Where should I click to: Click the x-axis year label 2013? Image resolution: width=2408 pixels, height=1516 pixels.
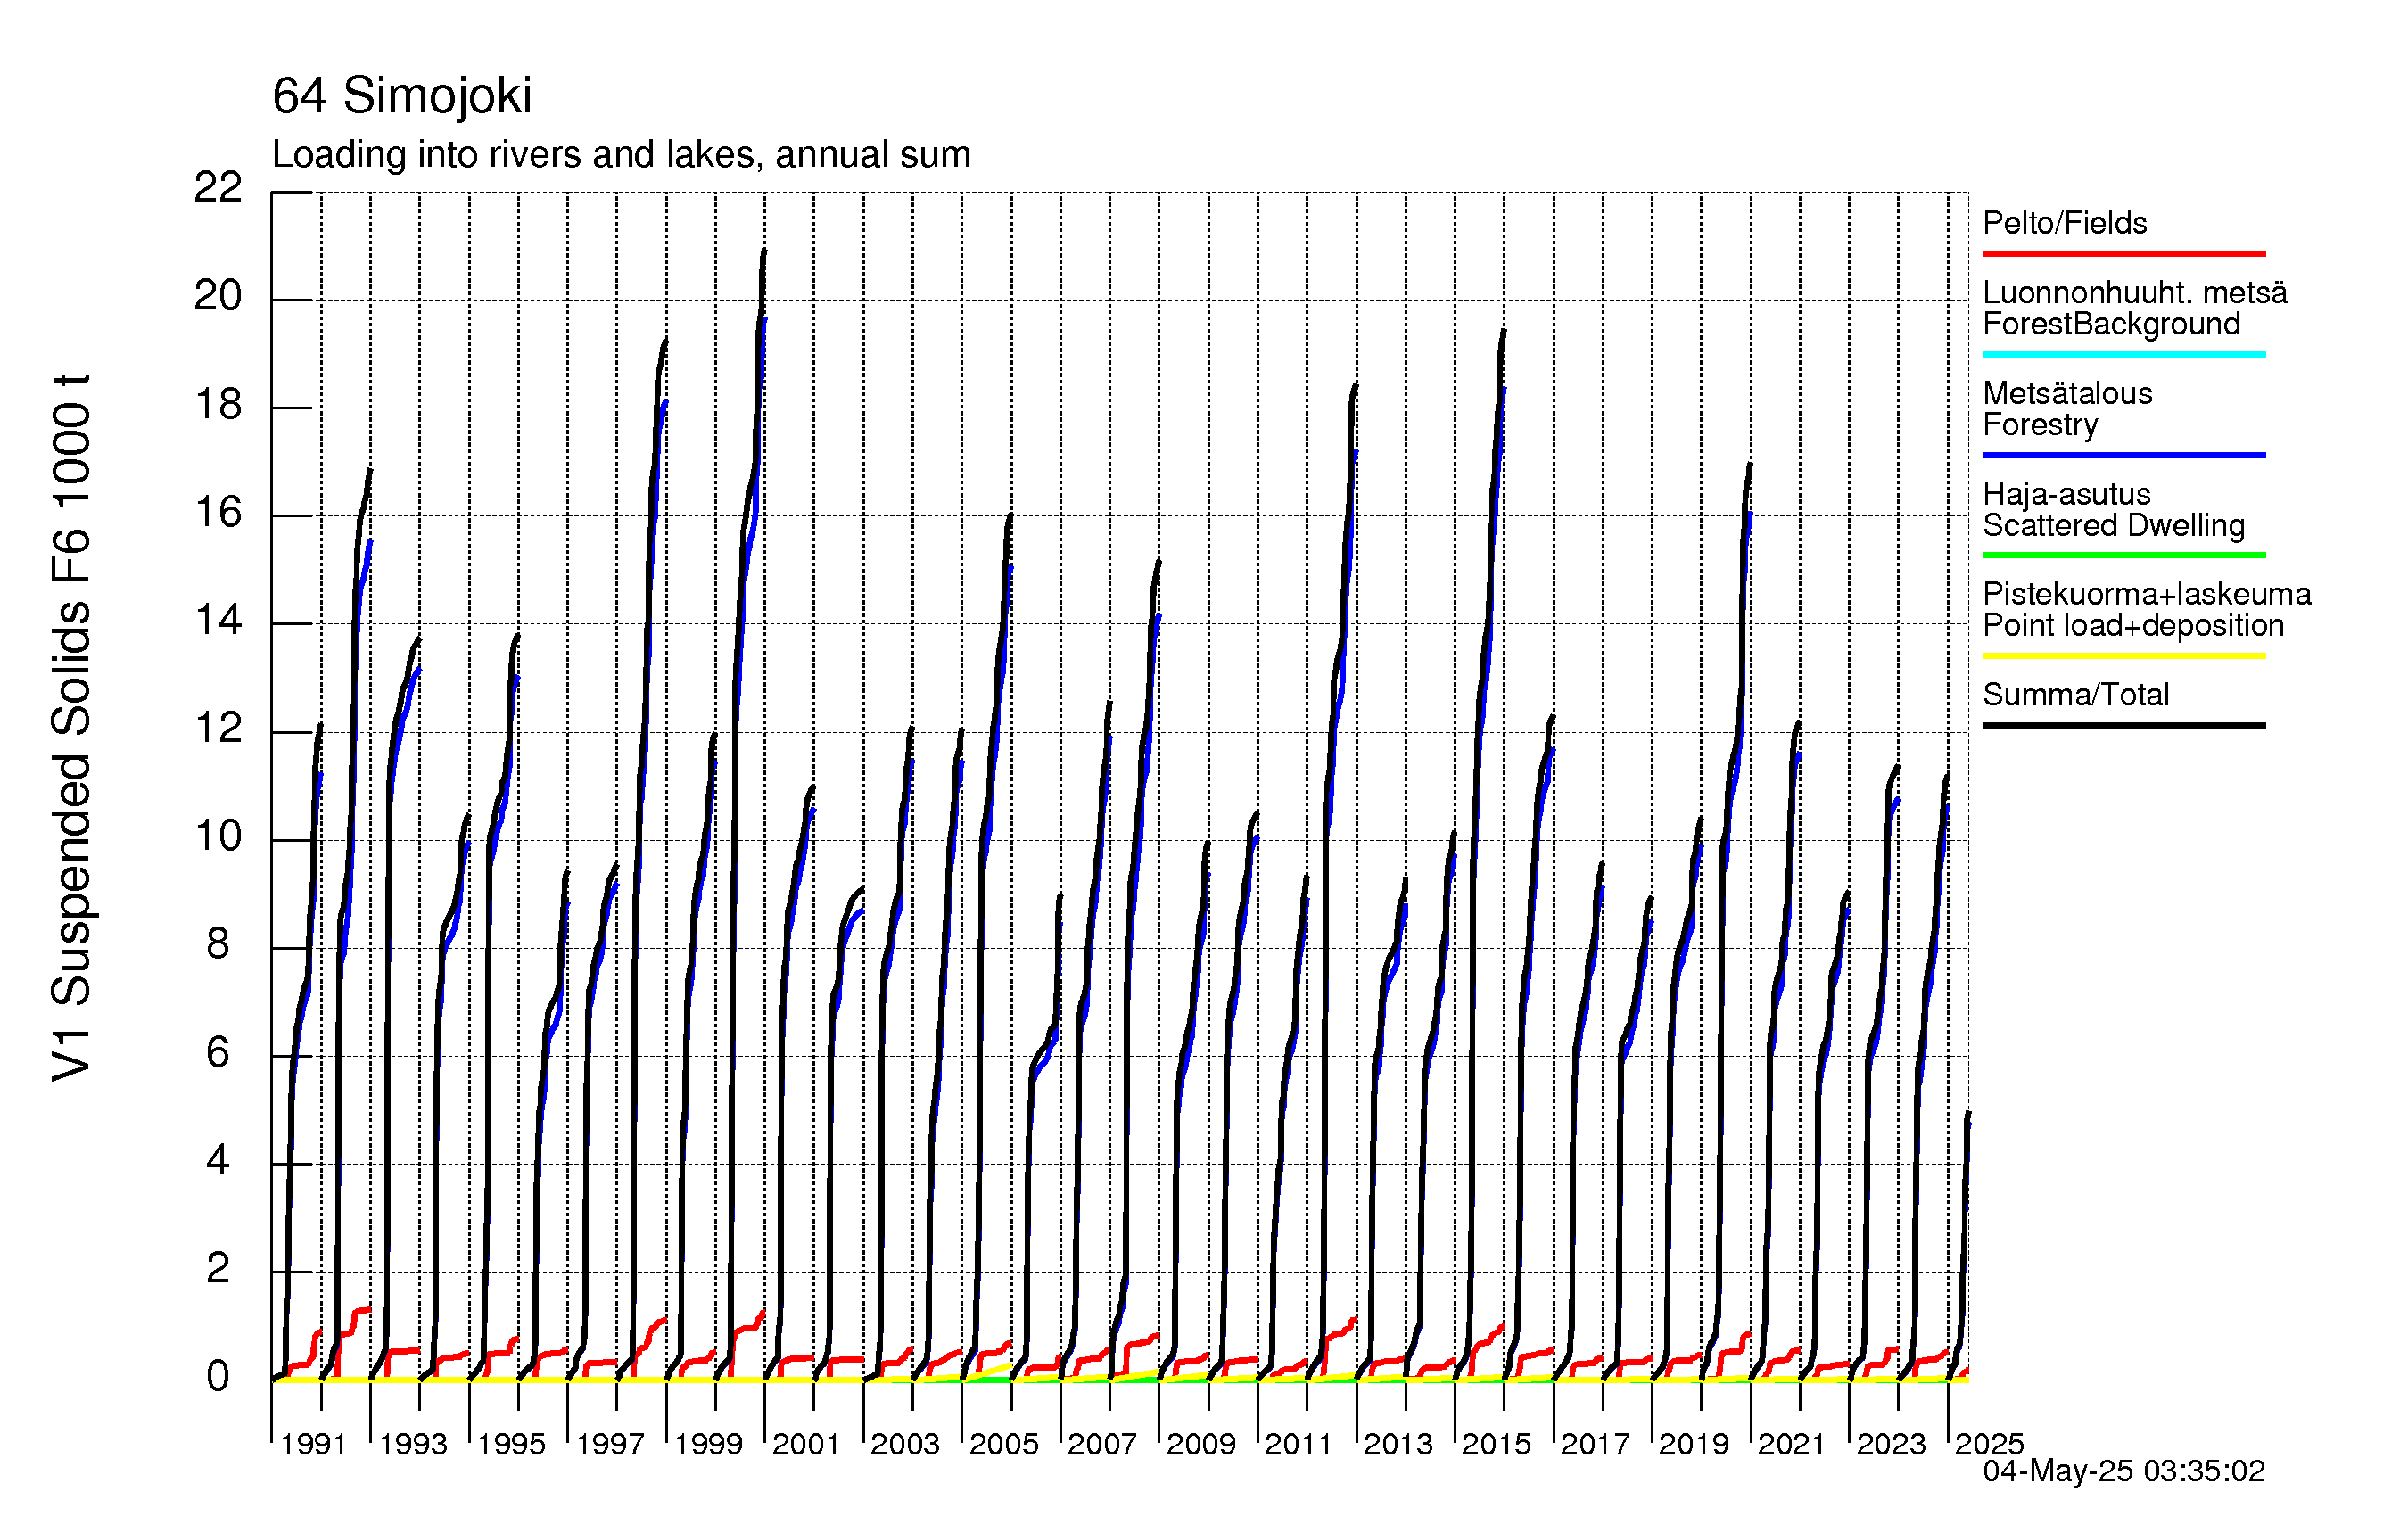pyautogui.click(x=1398, y=1444)
